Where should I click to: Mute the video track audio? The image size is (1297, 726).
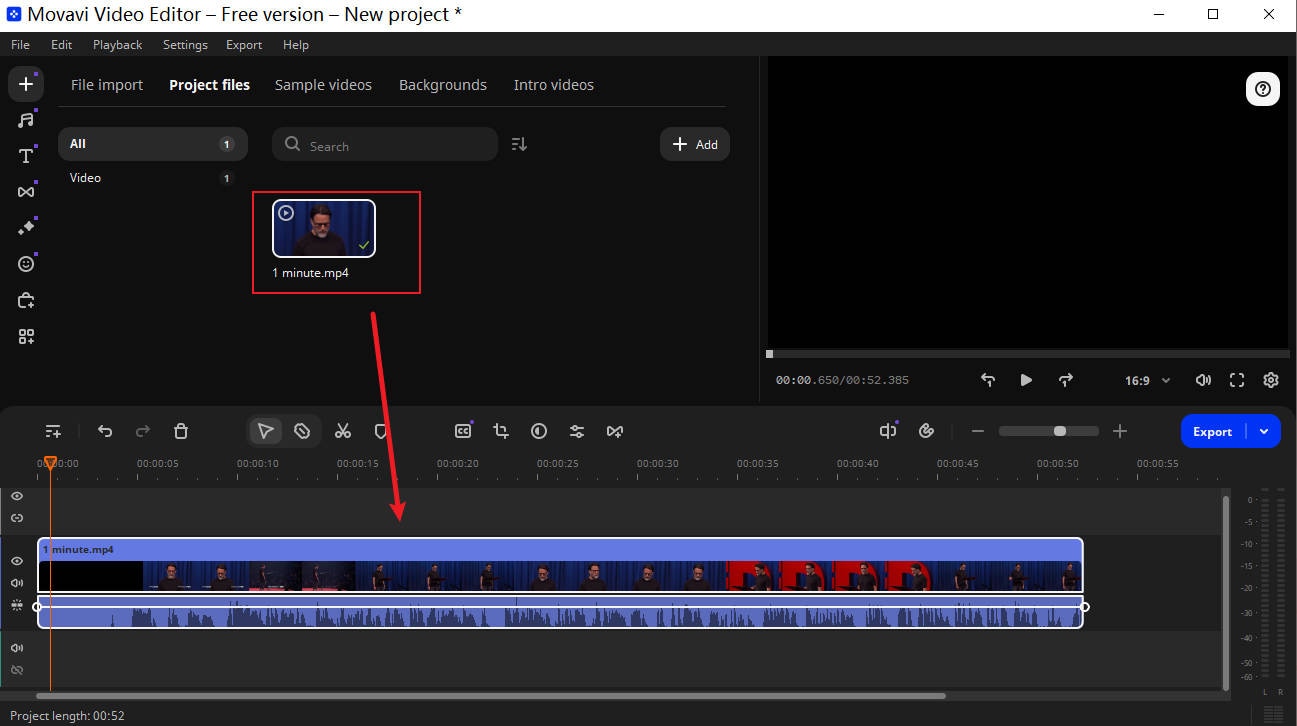[17, 583]
